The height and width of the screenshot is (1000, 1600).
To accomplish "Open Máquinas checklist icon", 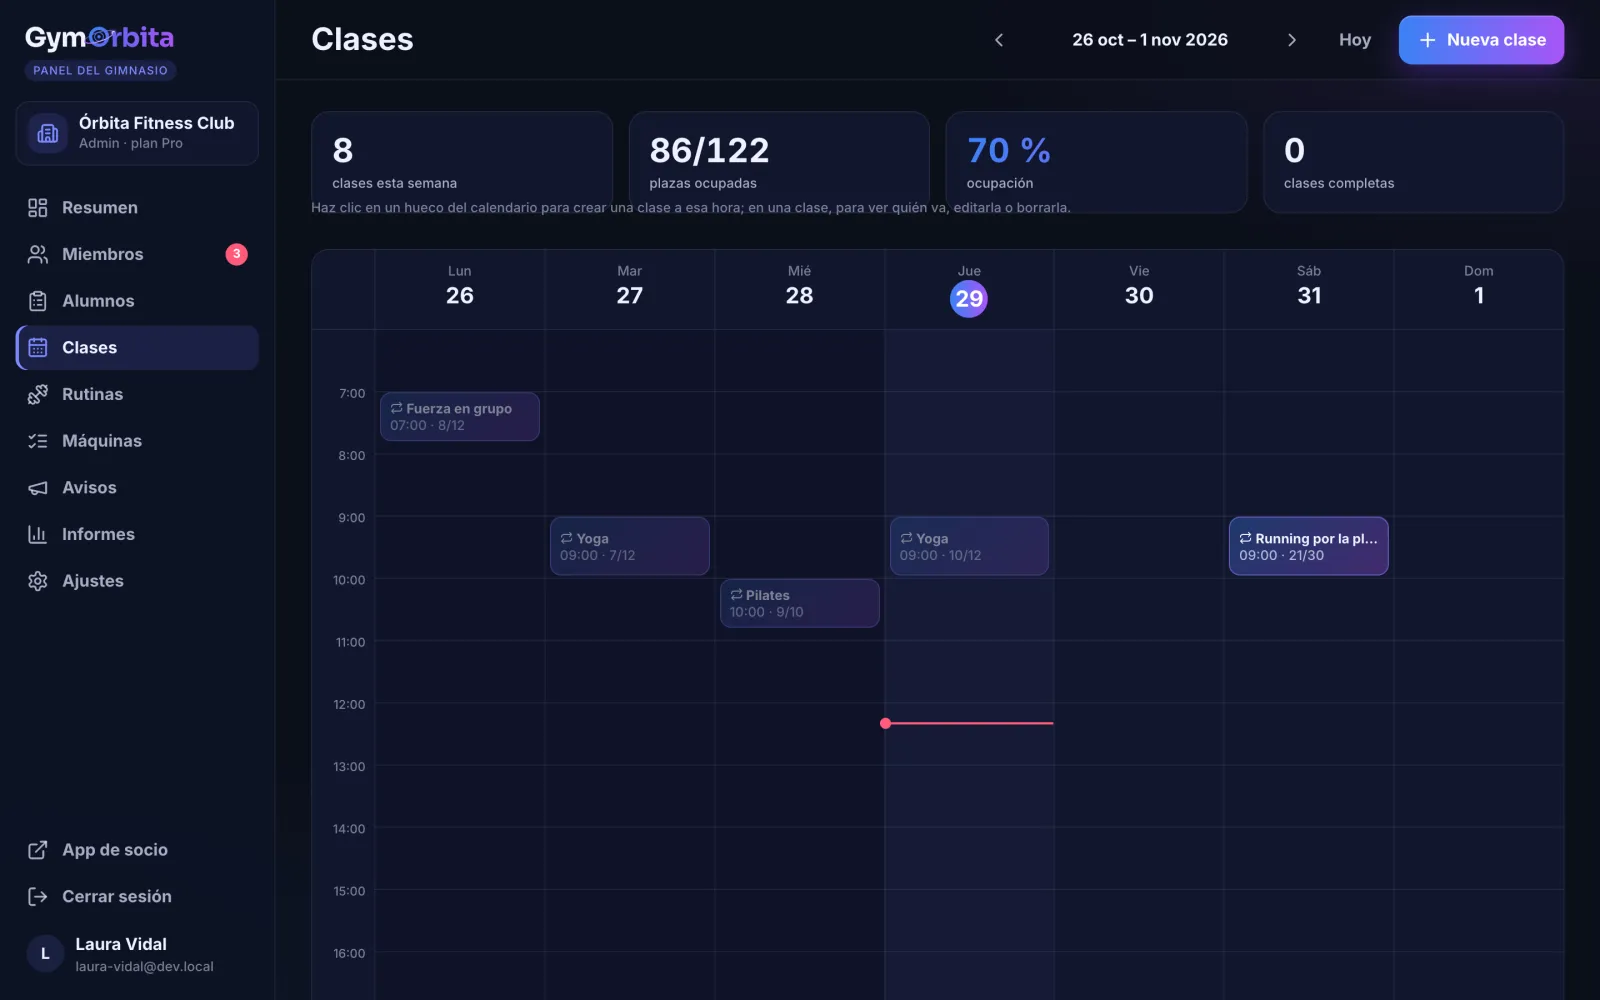I will point(38,441).
